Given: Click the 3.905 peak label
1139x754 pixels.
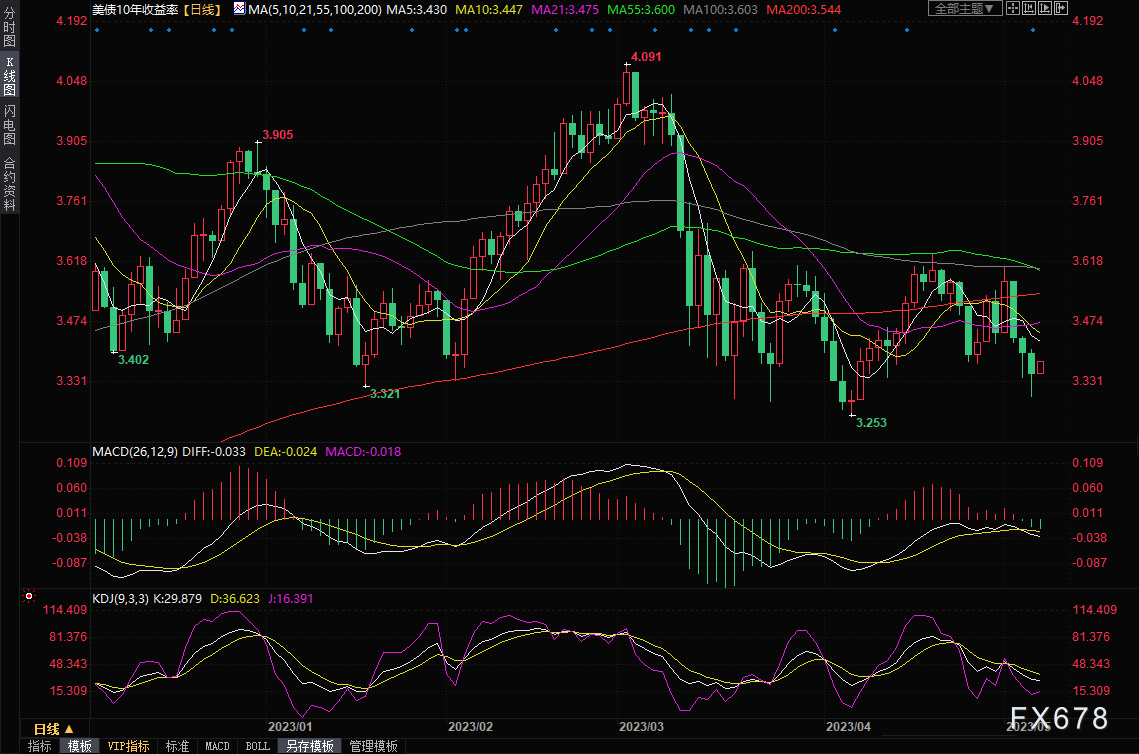Looking at the screenshot, I should tap(277, 134).
